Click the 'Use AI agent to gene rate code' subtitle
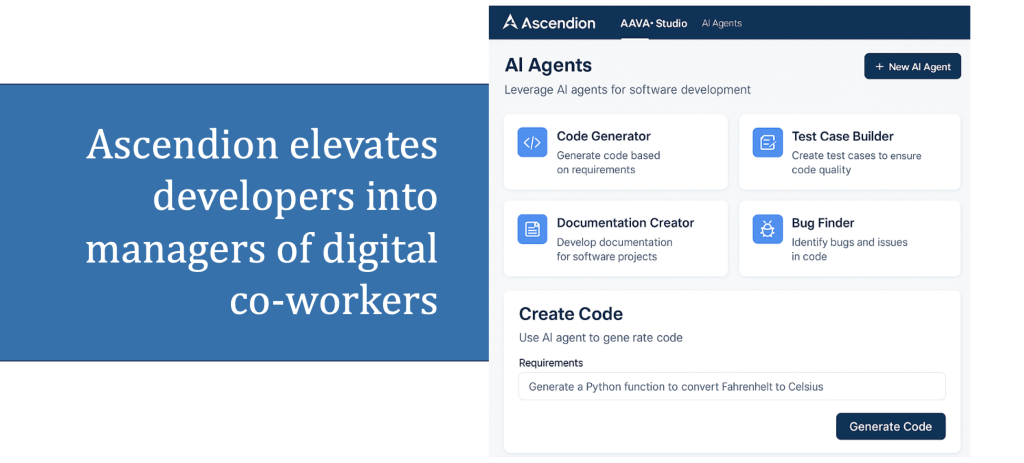Image resolution: width=1024 pixels, height=463 pixels. [600, 338]
